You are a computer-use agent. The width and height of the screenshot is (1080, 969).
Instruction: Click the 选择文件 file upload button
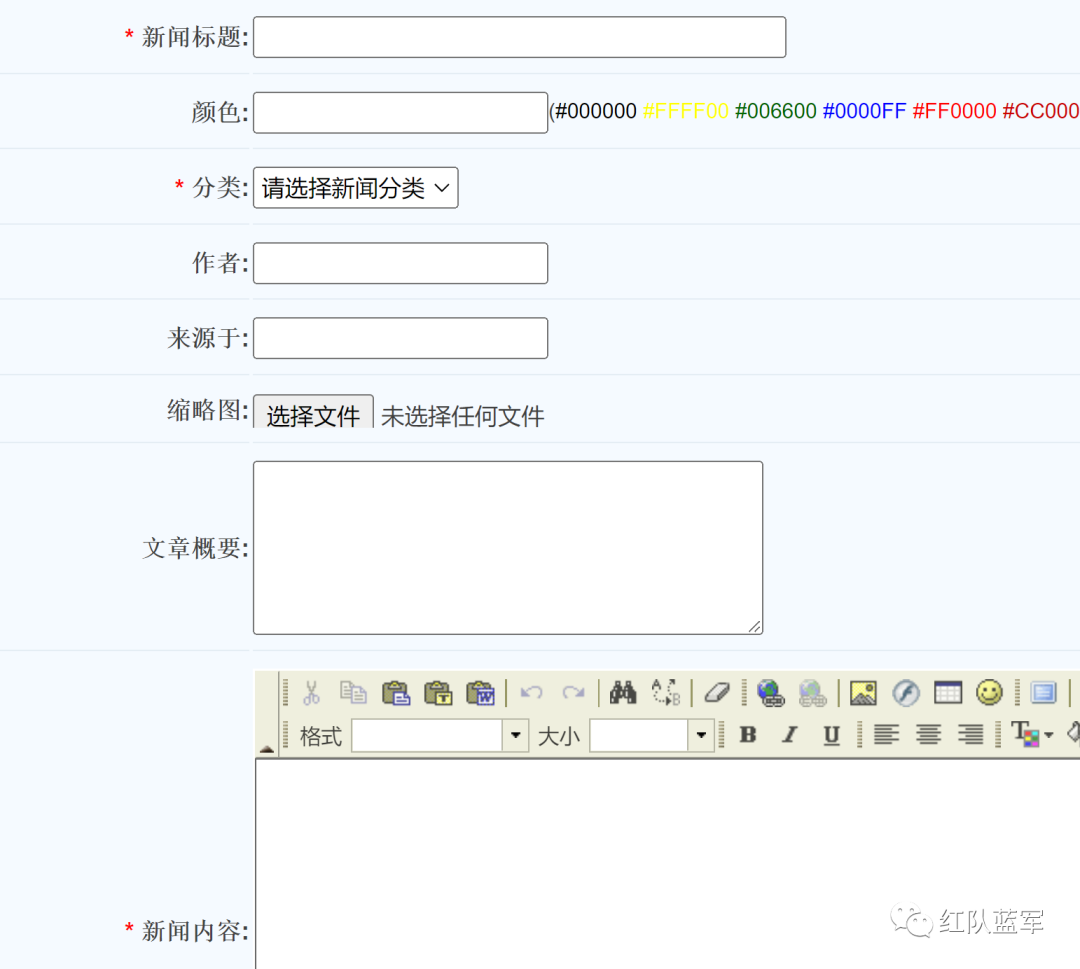click(313, 412)
